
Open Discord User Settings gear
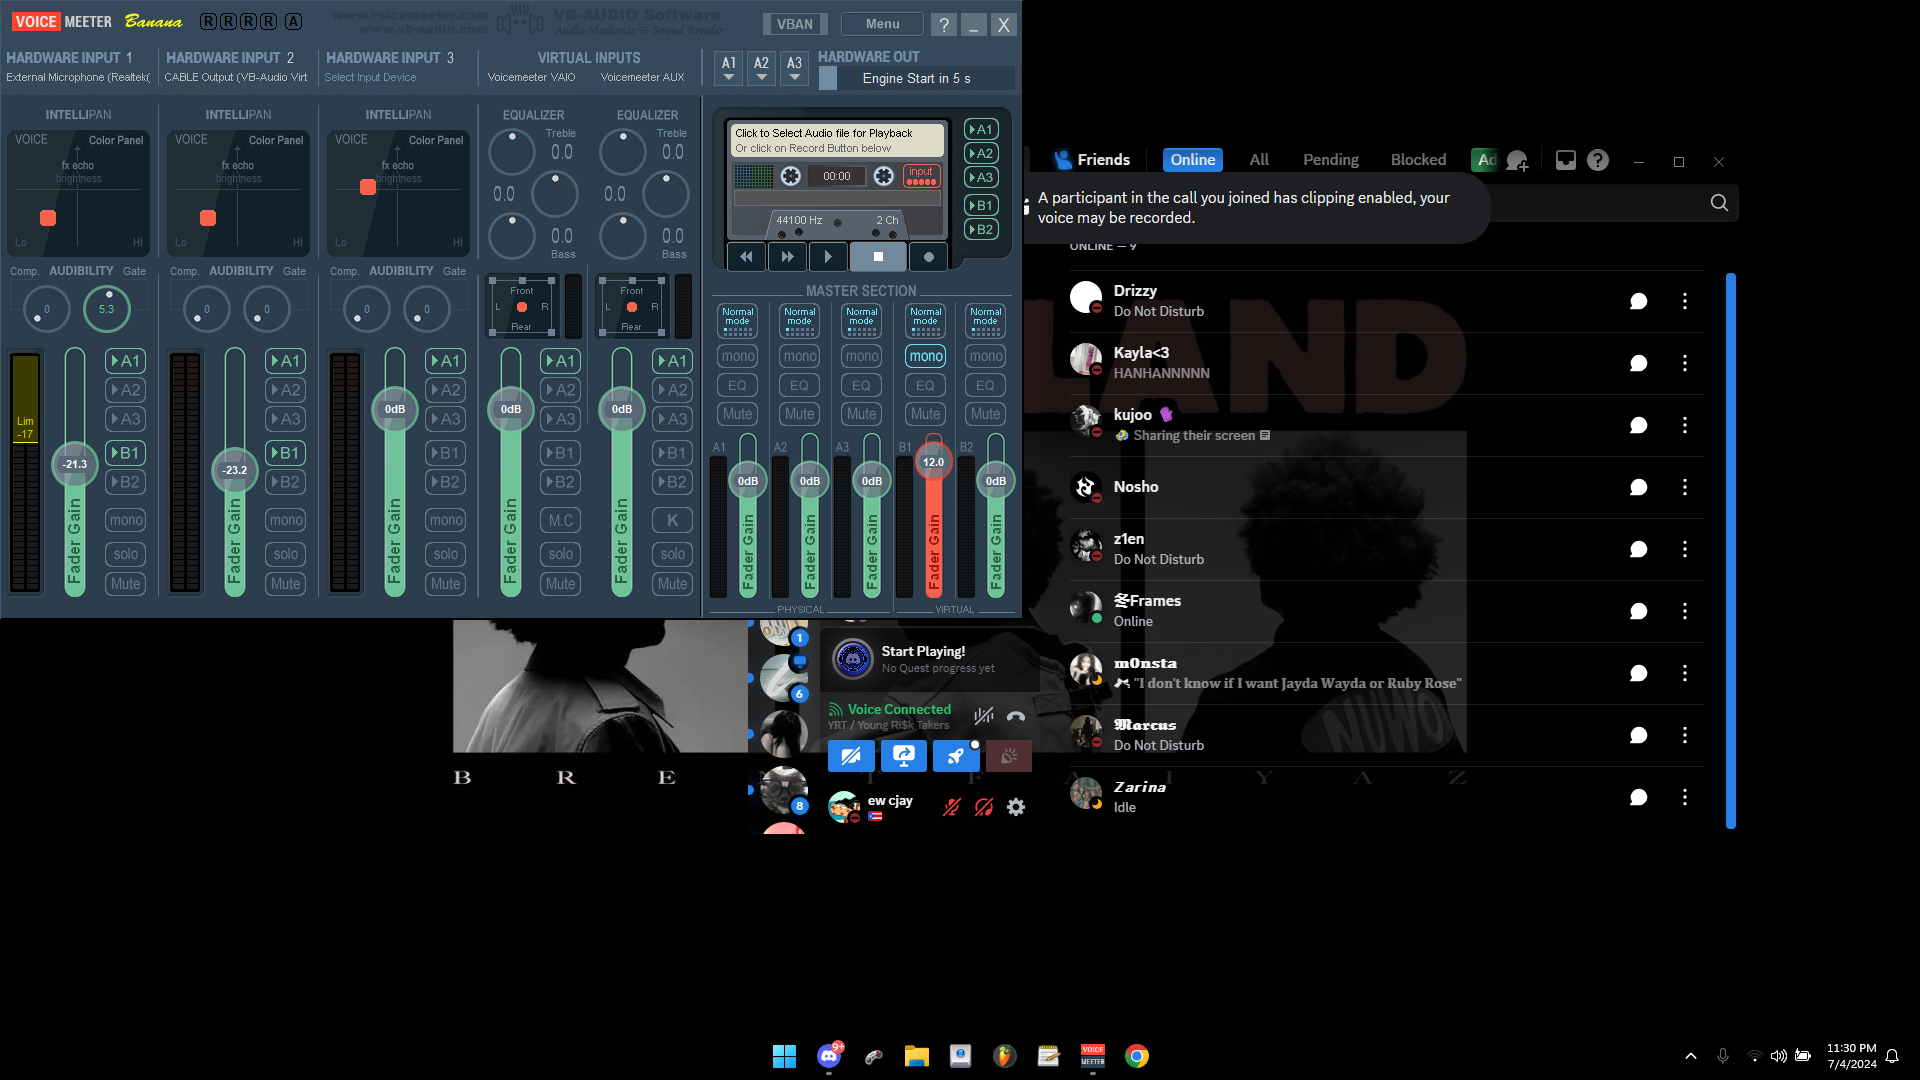pos(1016,807)
